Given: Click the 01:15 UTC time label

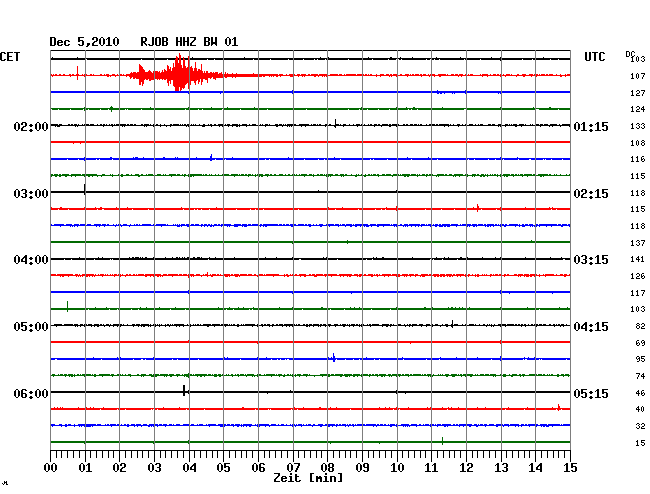Looking at the screenshot, I should tap(591, 126).
